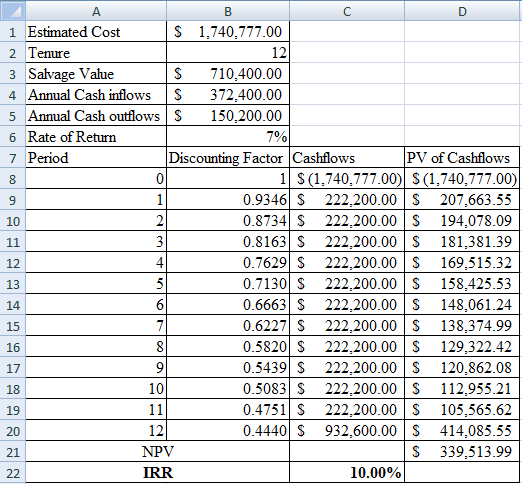Select PV value $158,425.53

pos(462,284)
